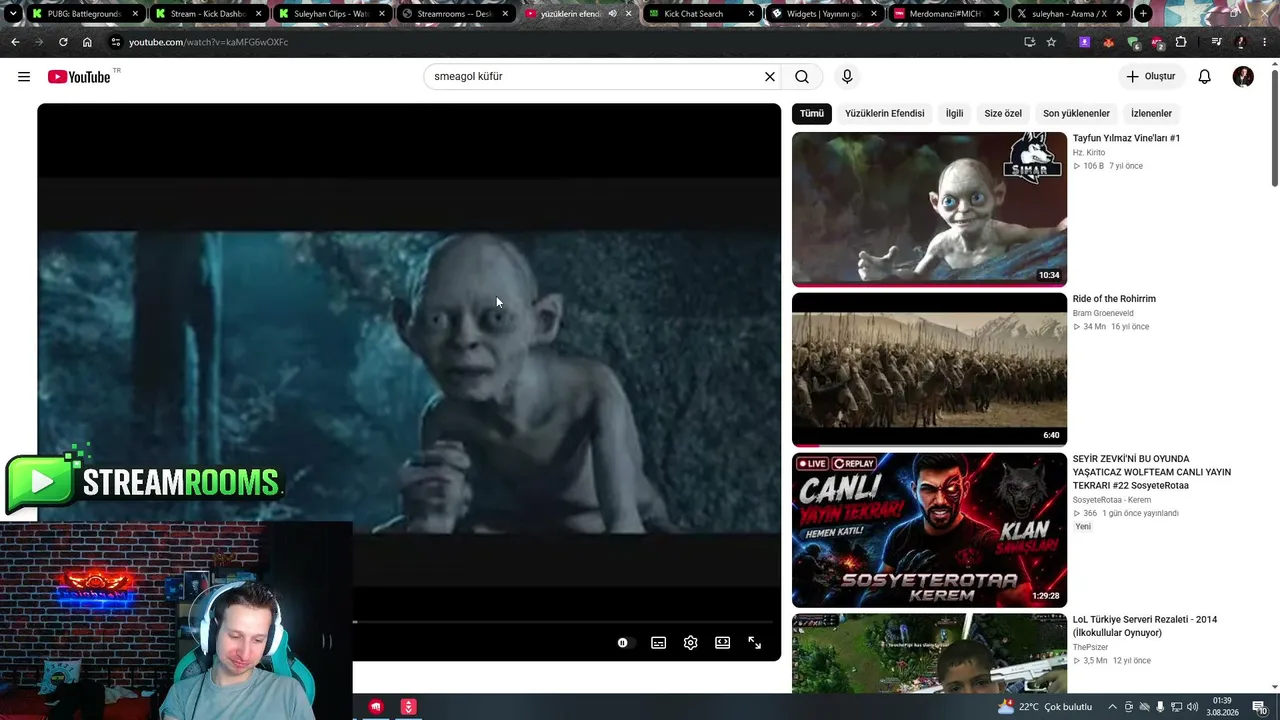Open the SEYİR ZEVKİ'Nİ BU OYUNDA video title
Screen dimensions: 1280x720
(1152, 472)
